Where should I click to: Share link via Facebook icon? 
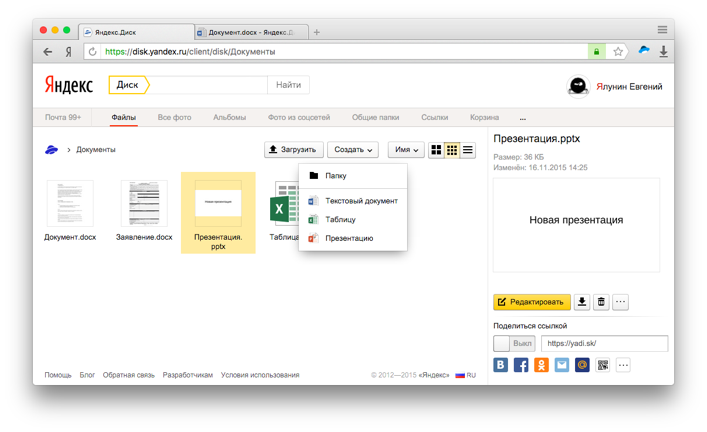tap(521, 365)
